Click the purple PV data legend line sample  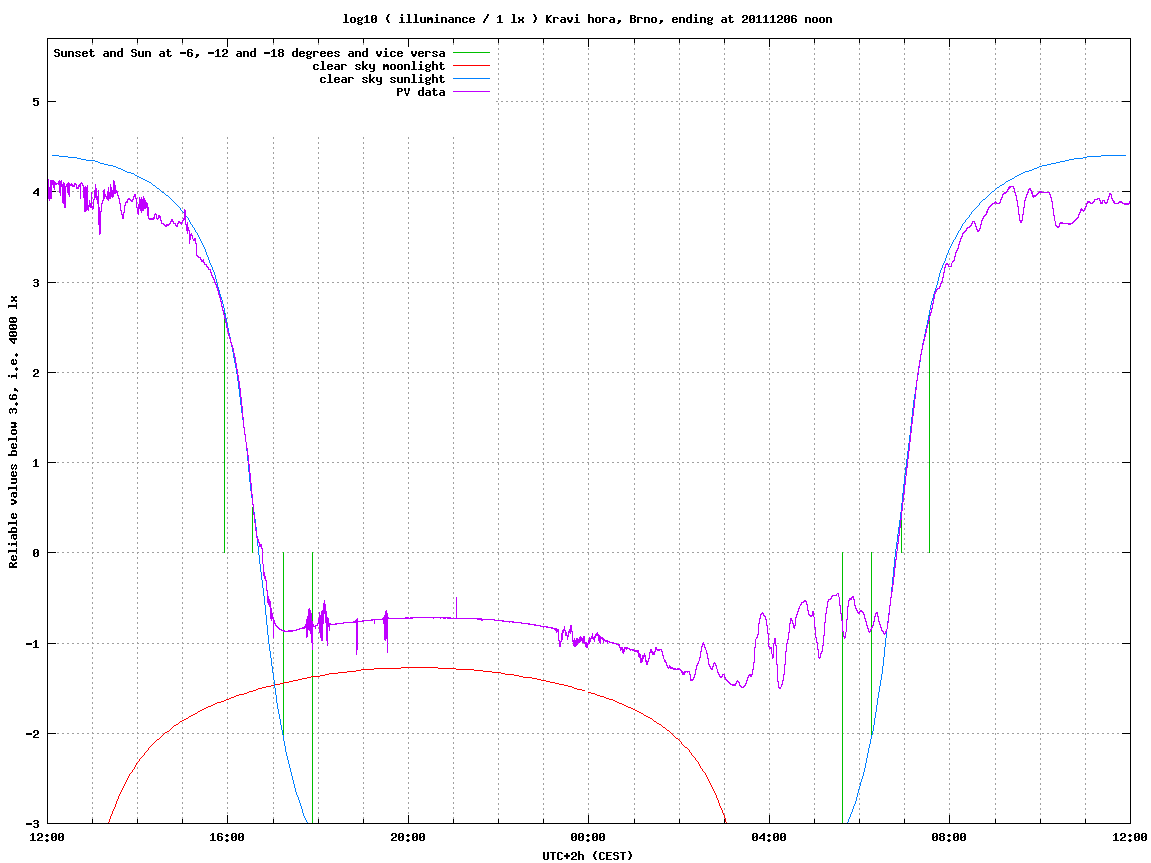tap(471, 92)
